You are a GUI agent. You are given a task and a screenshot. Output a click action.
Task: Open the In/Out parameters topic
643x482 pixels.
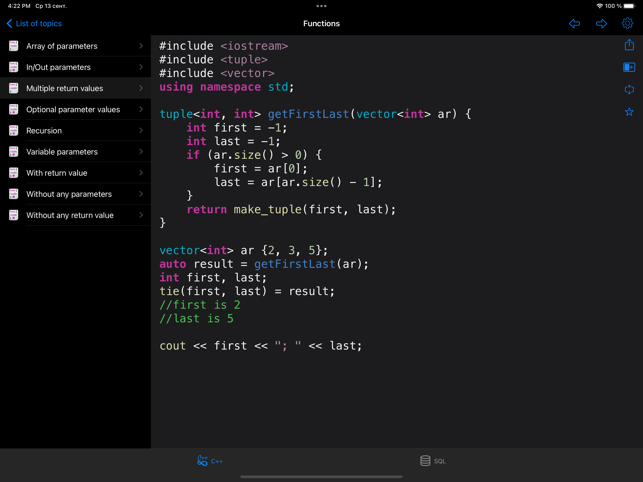pos(75,67)
